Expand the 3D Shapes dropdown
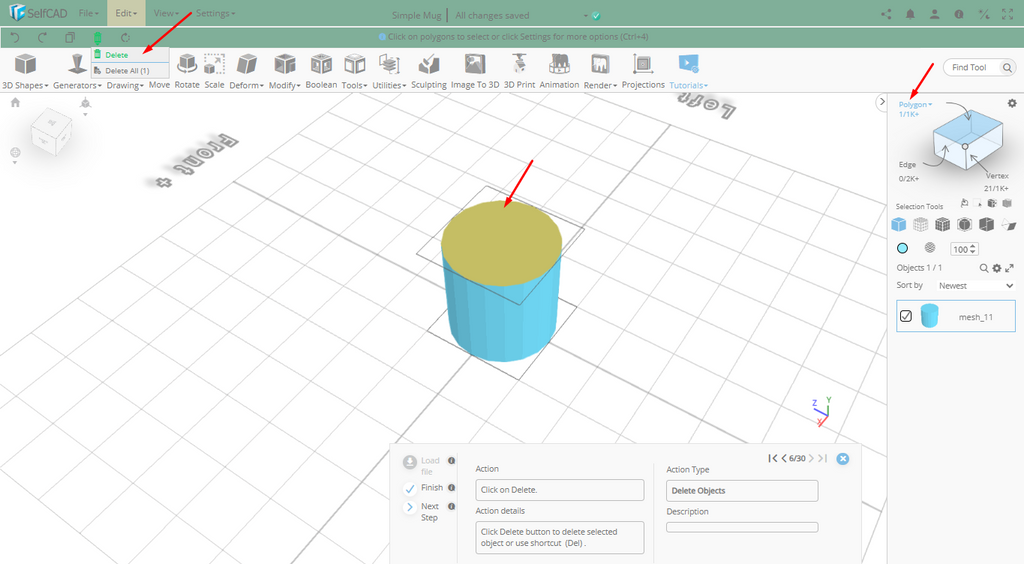 [25, 72]
